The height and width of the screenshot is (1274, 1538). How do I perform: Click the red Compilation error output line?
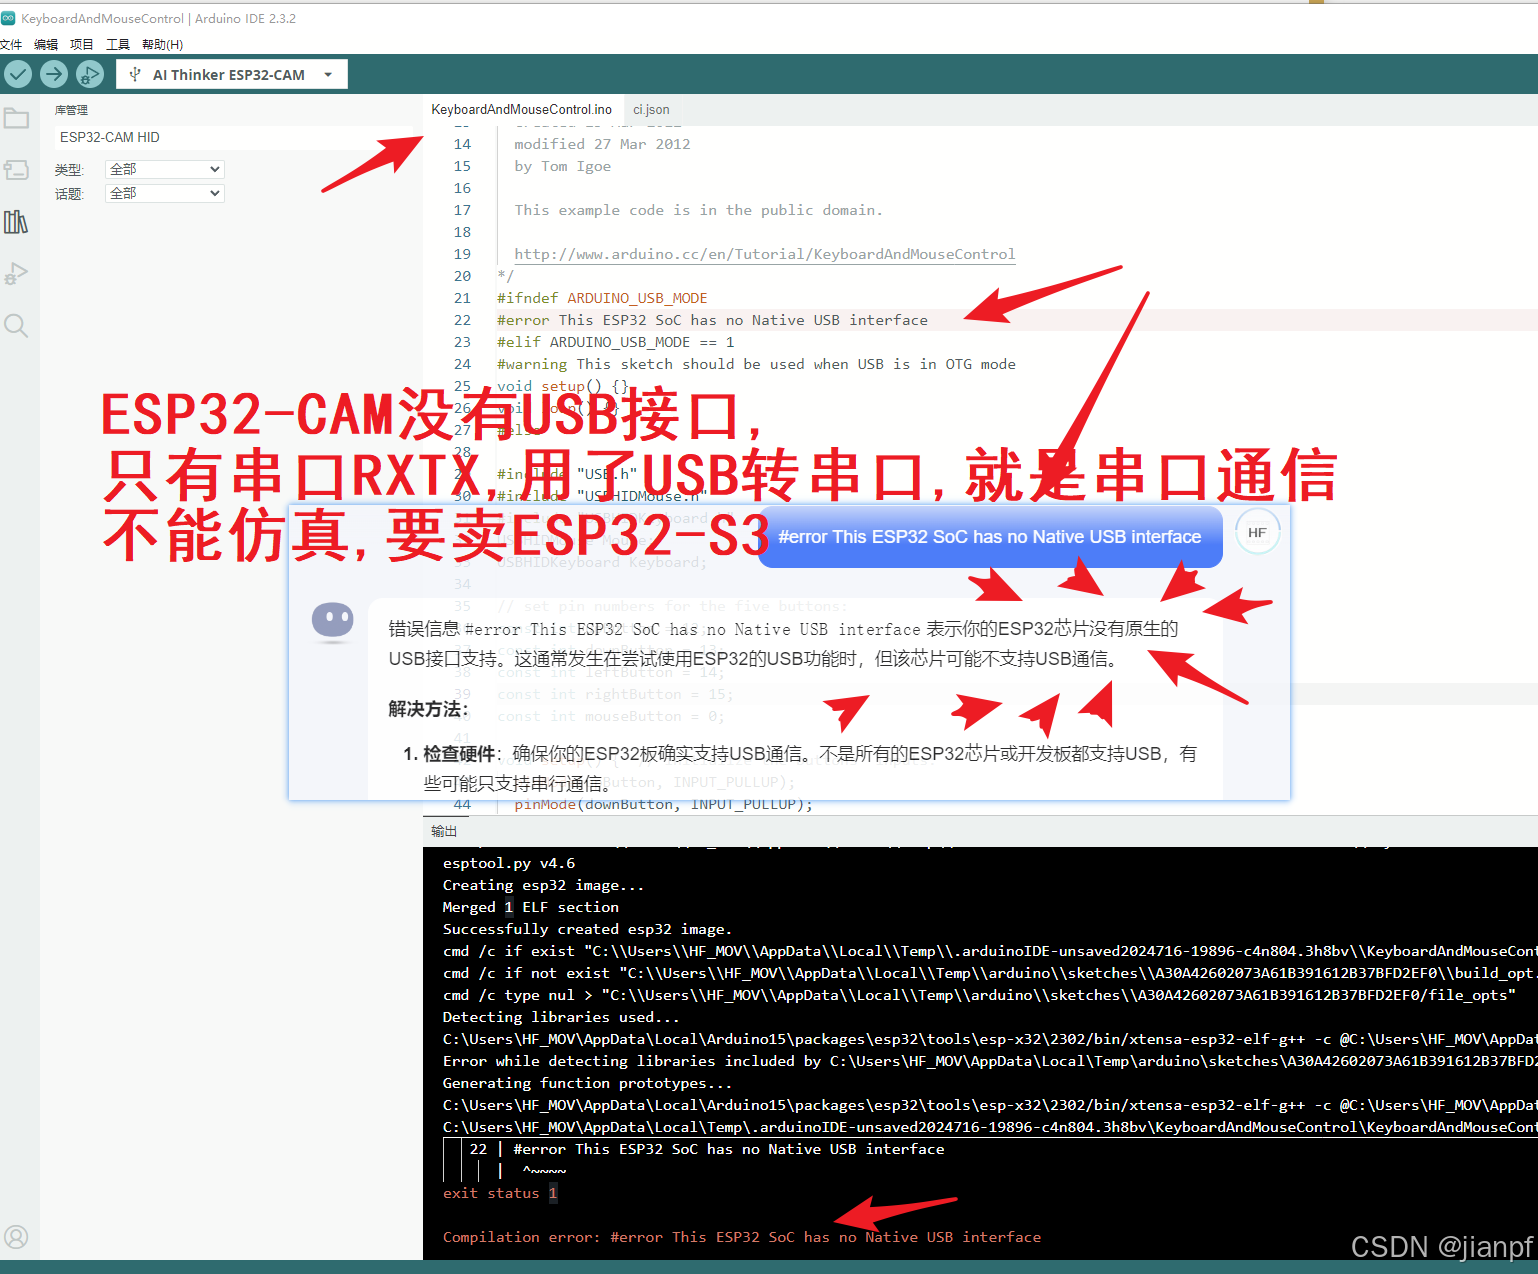coord(742,1237)
